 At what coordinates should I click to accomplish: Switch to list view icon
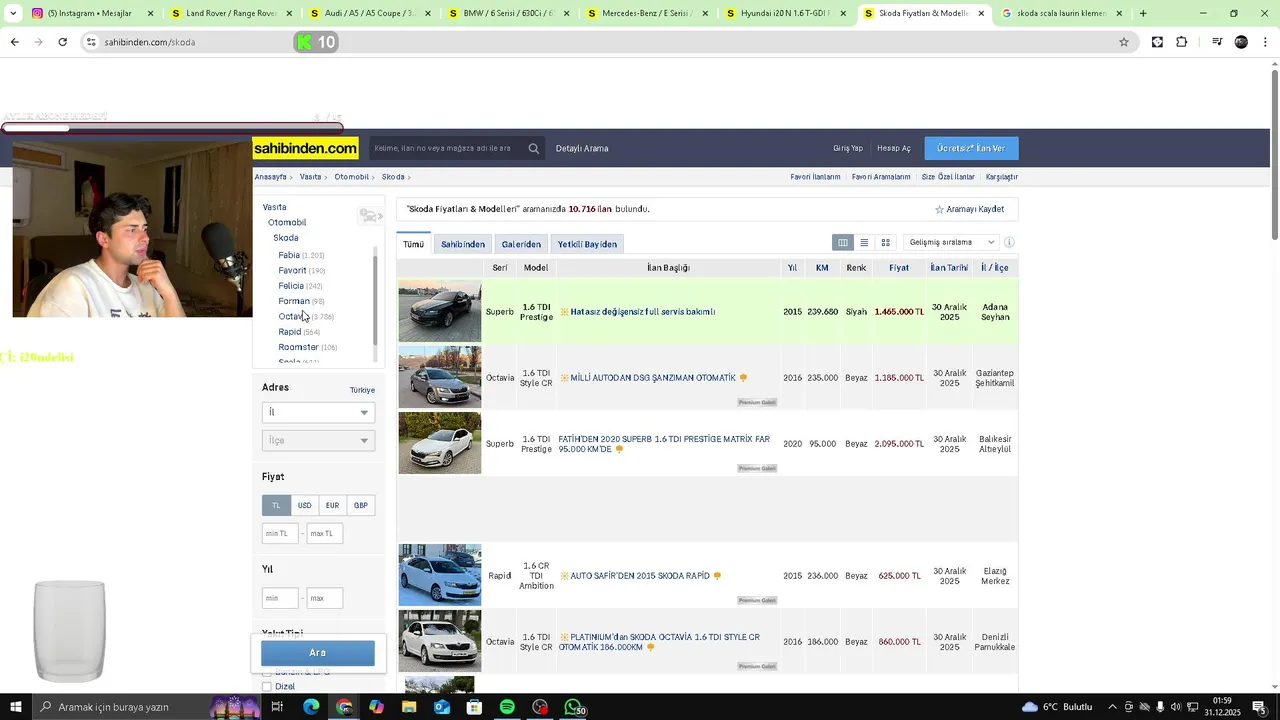(x=864, y=242)
